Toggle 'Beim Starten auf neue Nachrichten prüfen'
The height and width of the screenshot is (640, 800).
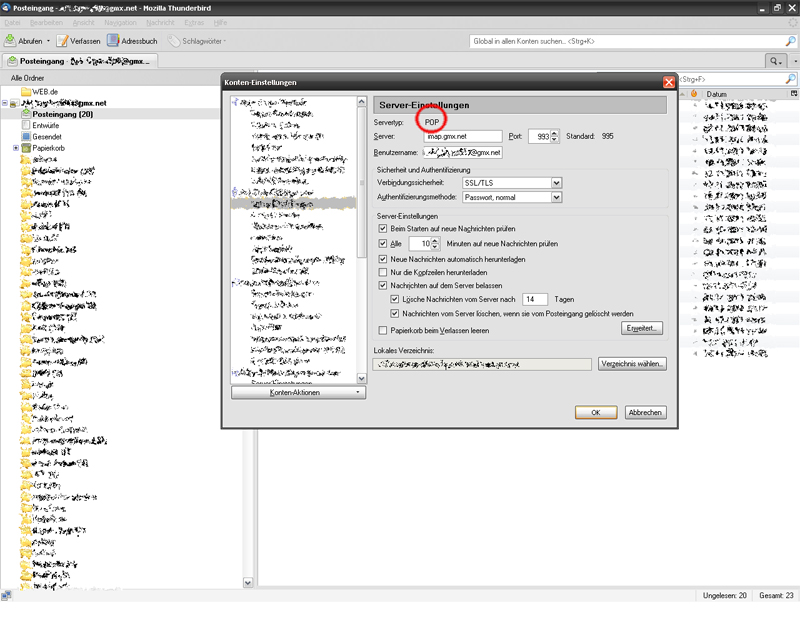point(383,229)
